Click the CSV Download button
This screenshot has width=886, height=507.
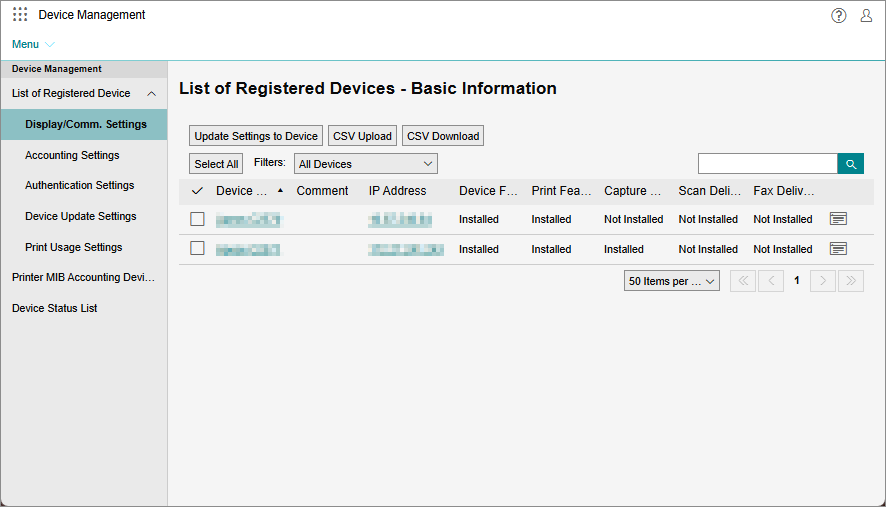pyautogui.click(x=443, y=136)
